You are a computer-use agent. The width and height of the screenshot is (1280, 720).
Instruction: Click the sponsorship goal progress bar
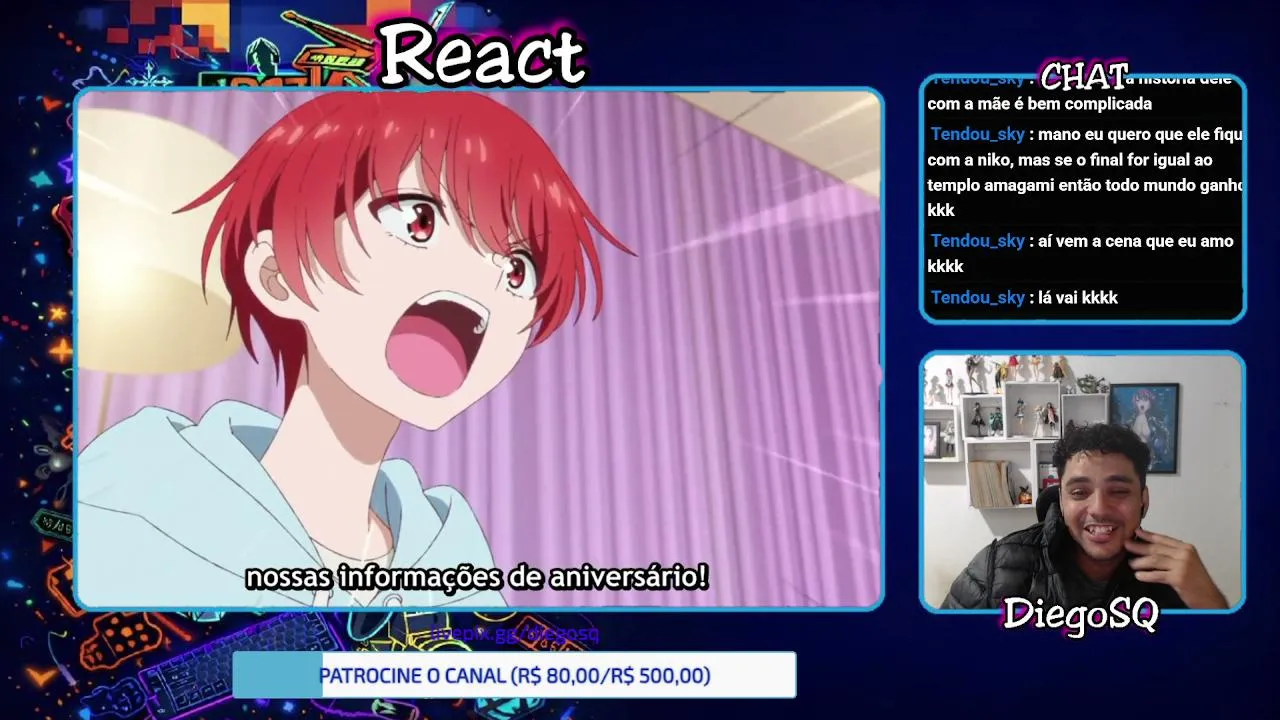click(514, 675)
